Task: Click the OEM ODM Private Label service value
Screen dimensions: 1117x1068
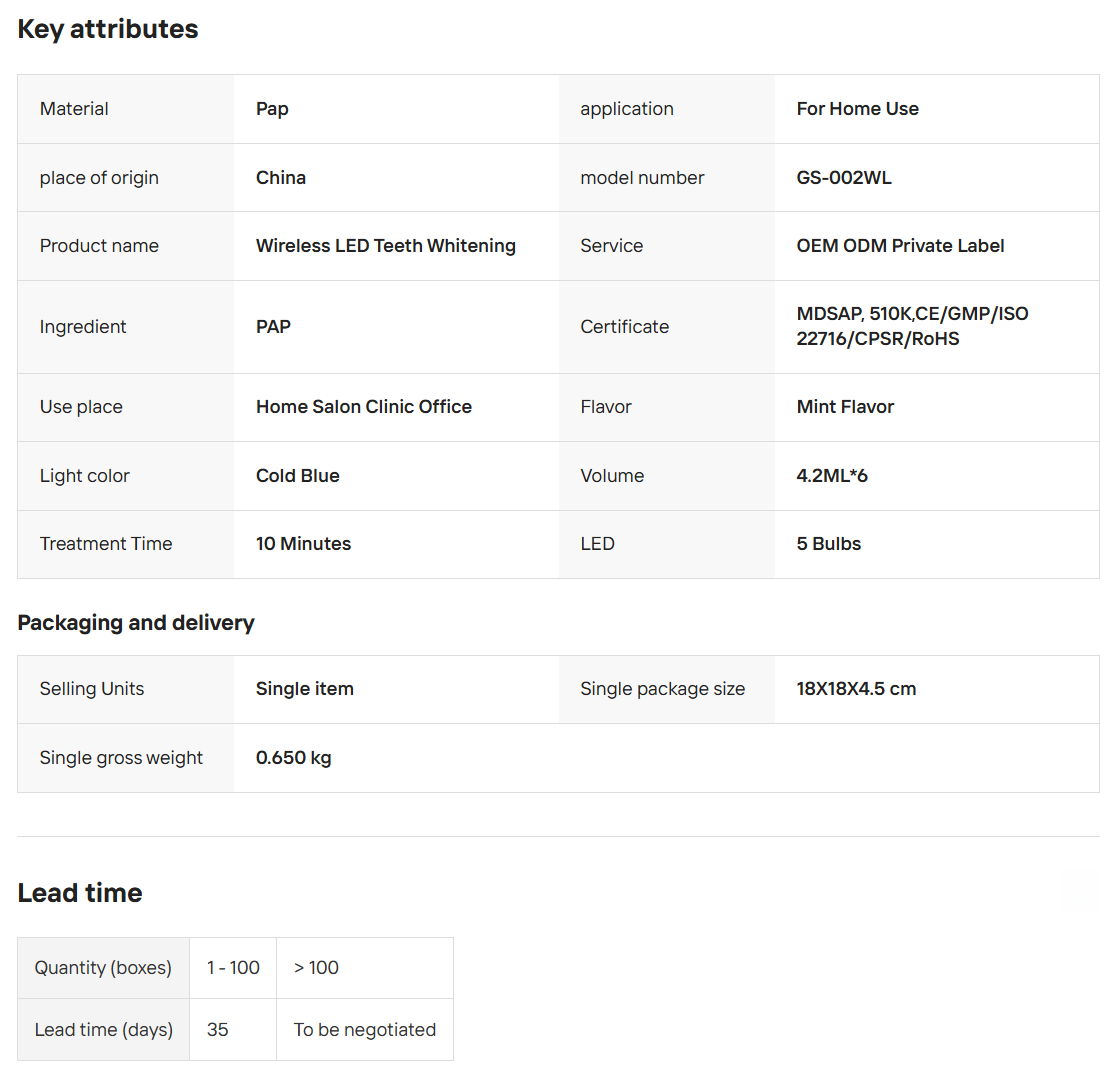Action: pos(900,246)
